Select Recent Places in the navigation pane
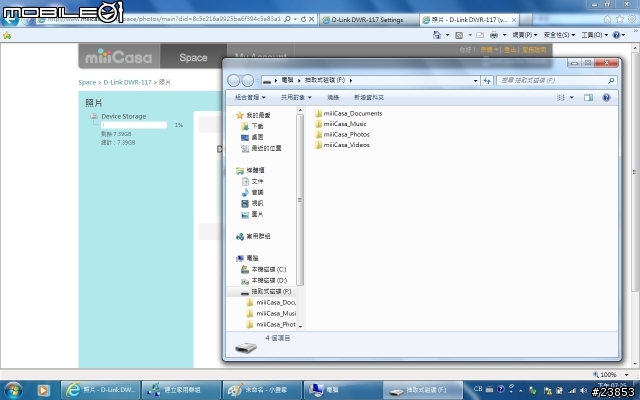Image resolution: width=640 pixels, height=400 pixels. coord(261,148)
